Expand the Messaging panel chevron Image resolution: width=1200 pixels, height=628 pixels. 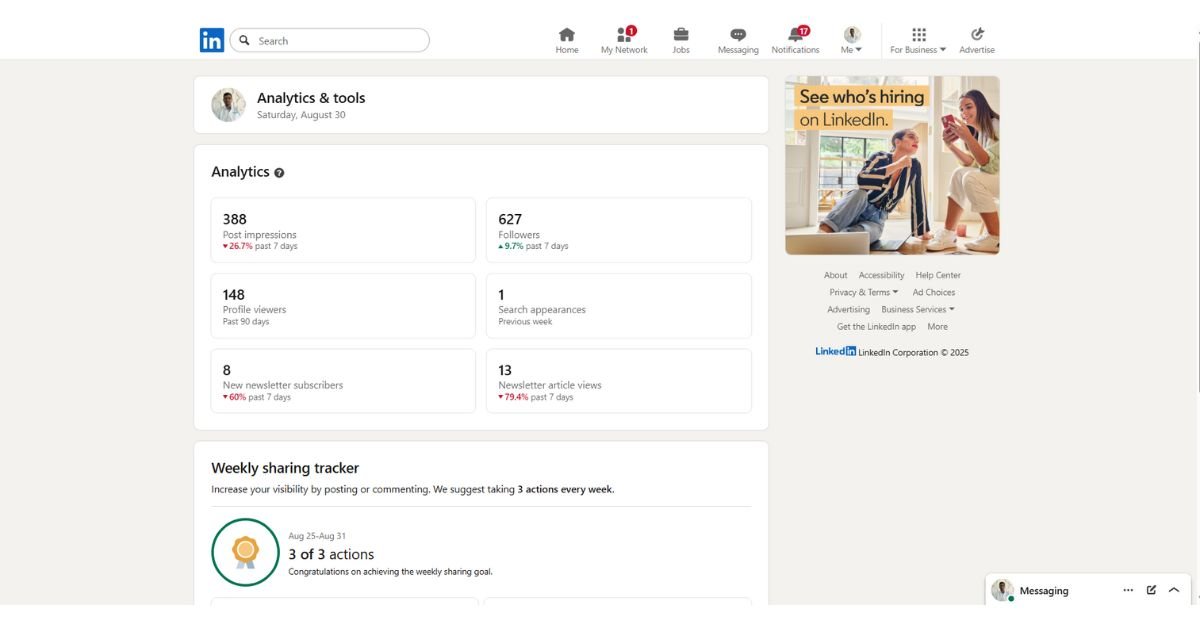[1174, 590]
